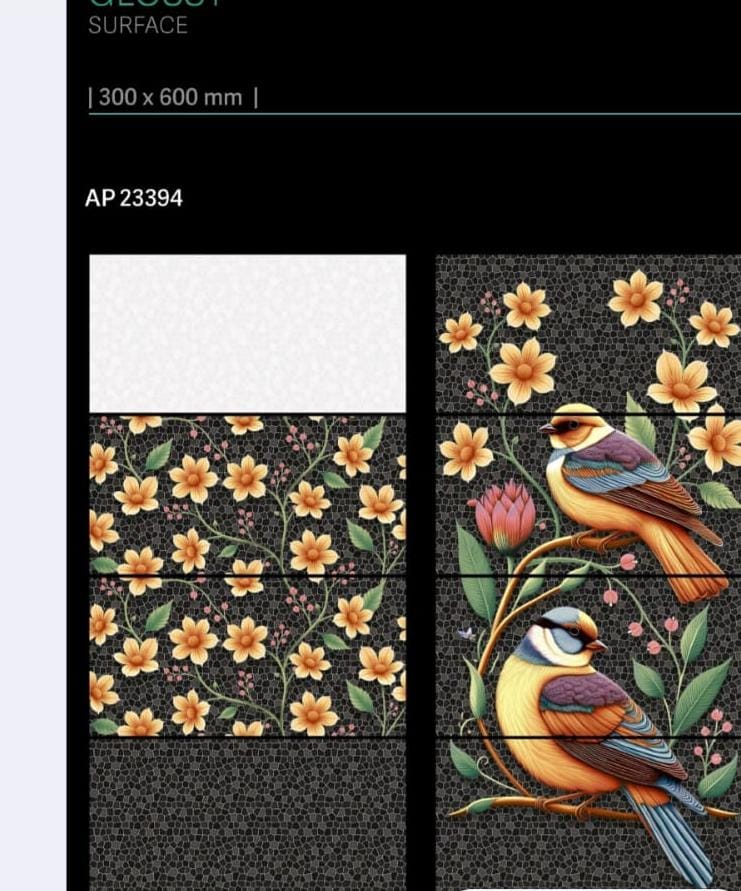741x891 pixels.
Task: Choose the plain dark mosaic tile
Action: [x=248, y=815]
